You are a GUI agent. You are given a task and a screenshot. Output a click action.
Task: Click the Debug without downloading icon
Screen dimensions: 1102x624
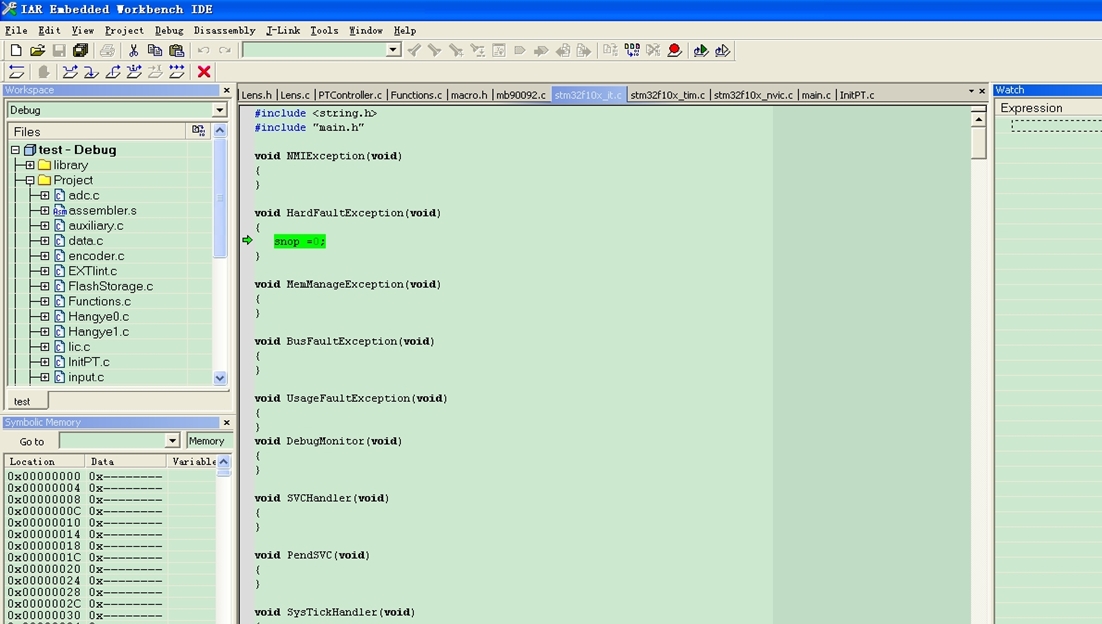click(x=722, y=51)
